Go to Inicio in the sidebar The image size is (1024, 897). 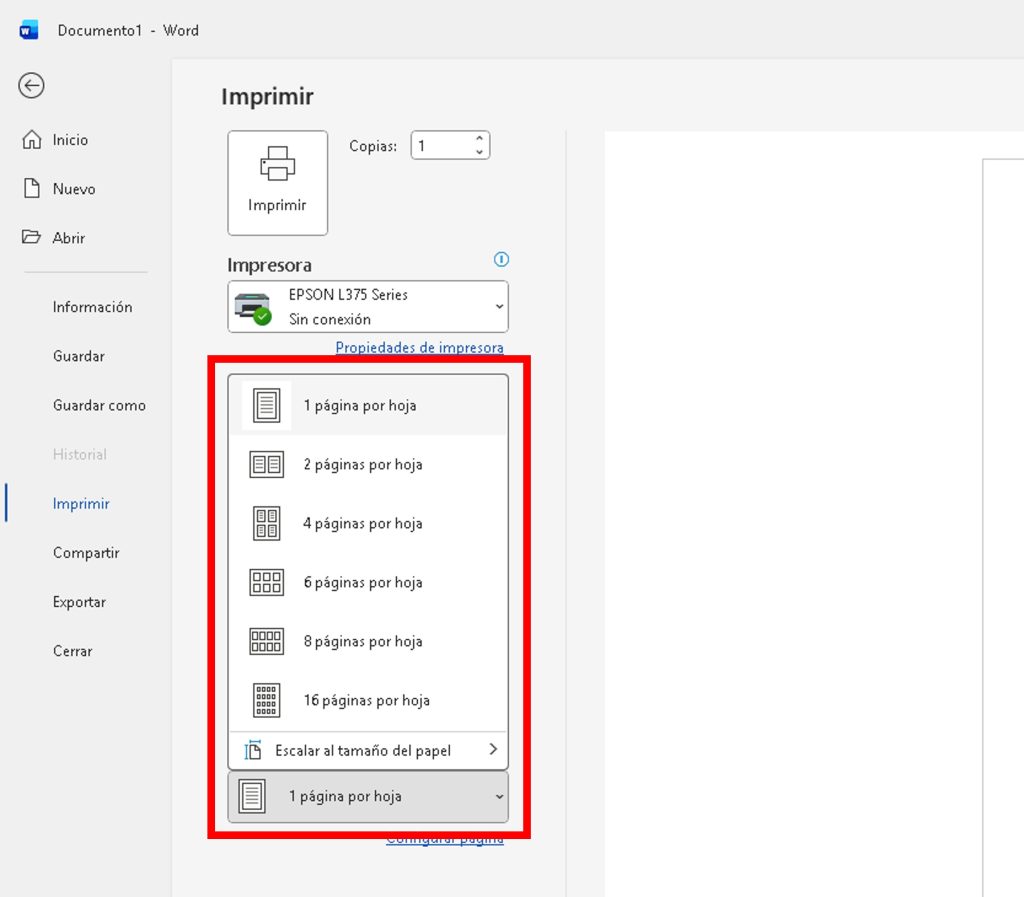(70, 140)
